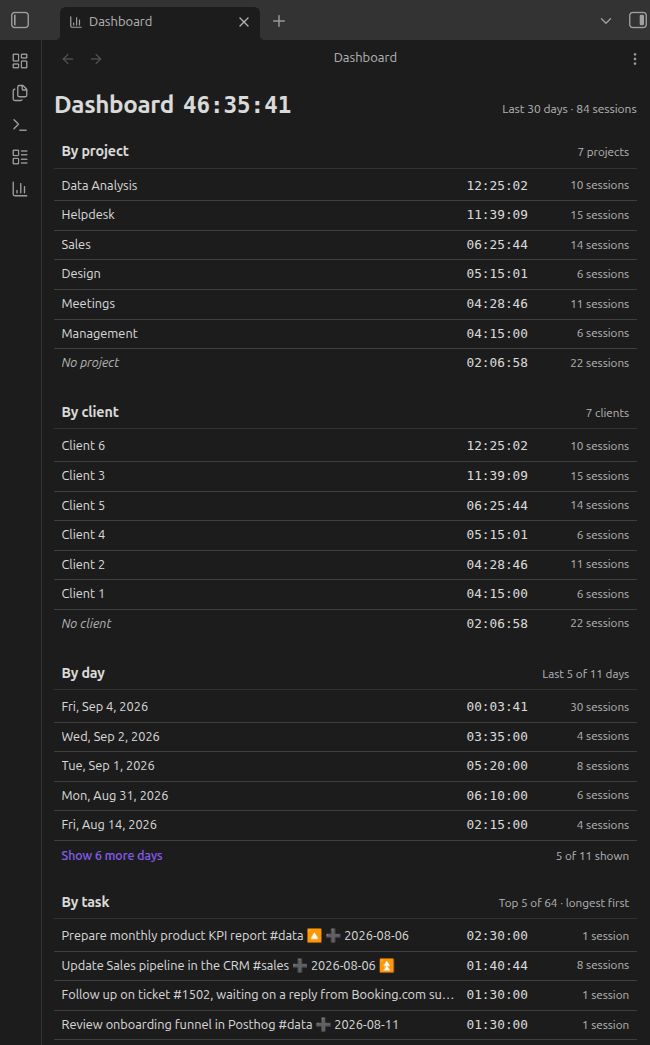
Task: Close the Dashboard tab
Action: (x=244, y=22)
